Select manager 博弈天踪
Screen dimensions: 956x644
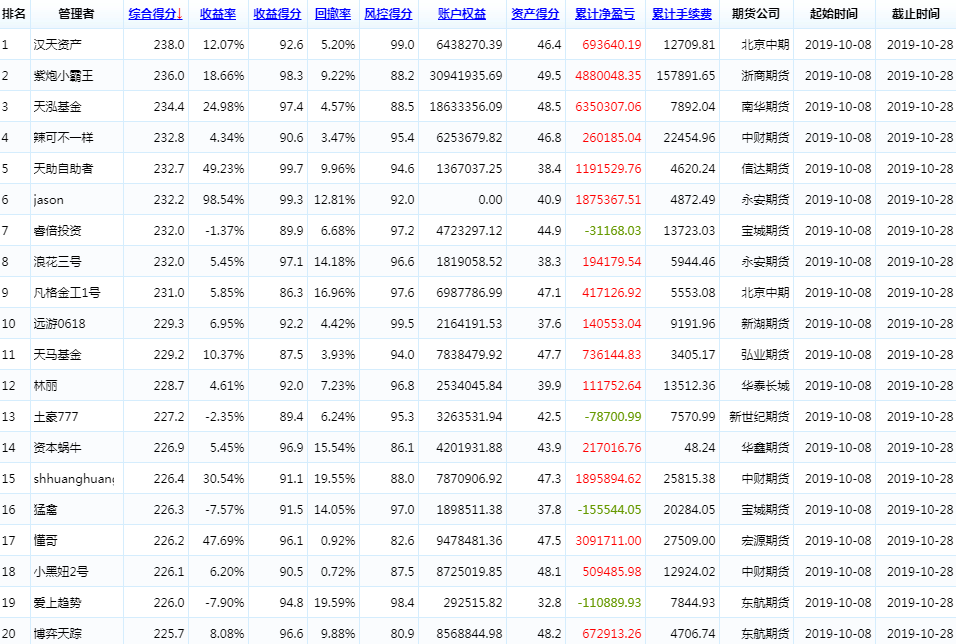(x=57, y=634)
